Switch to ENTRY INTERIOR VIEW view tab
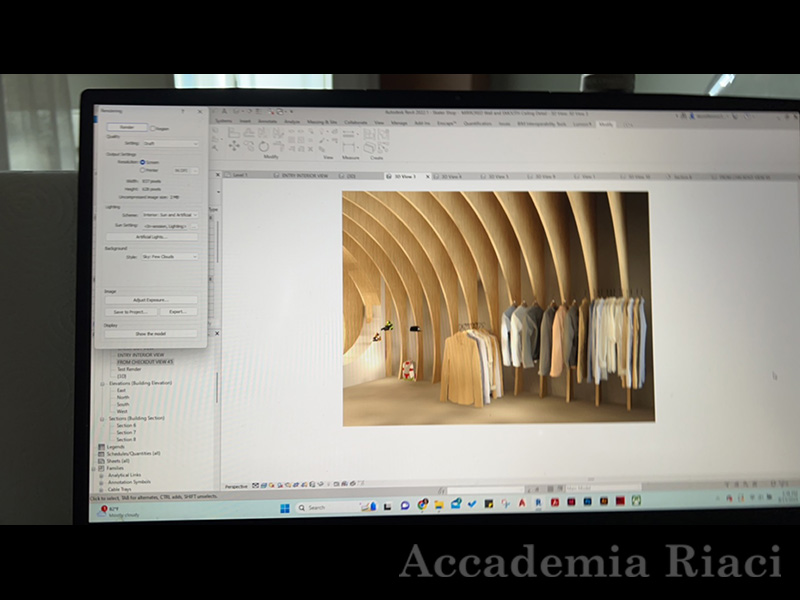Viewport: 800px width, 600px height. pyautogui.click(x=301, y=176)
